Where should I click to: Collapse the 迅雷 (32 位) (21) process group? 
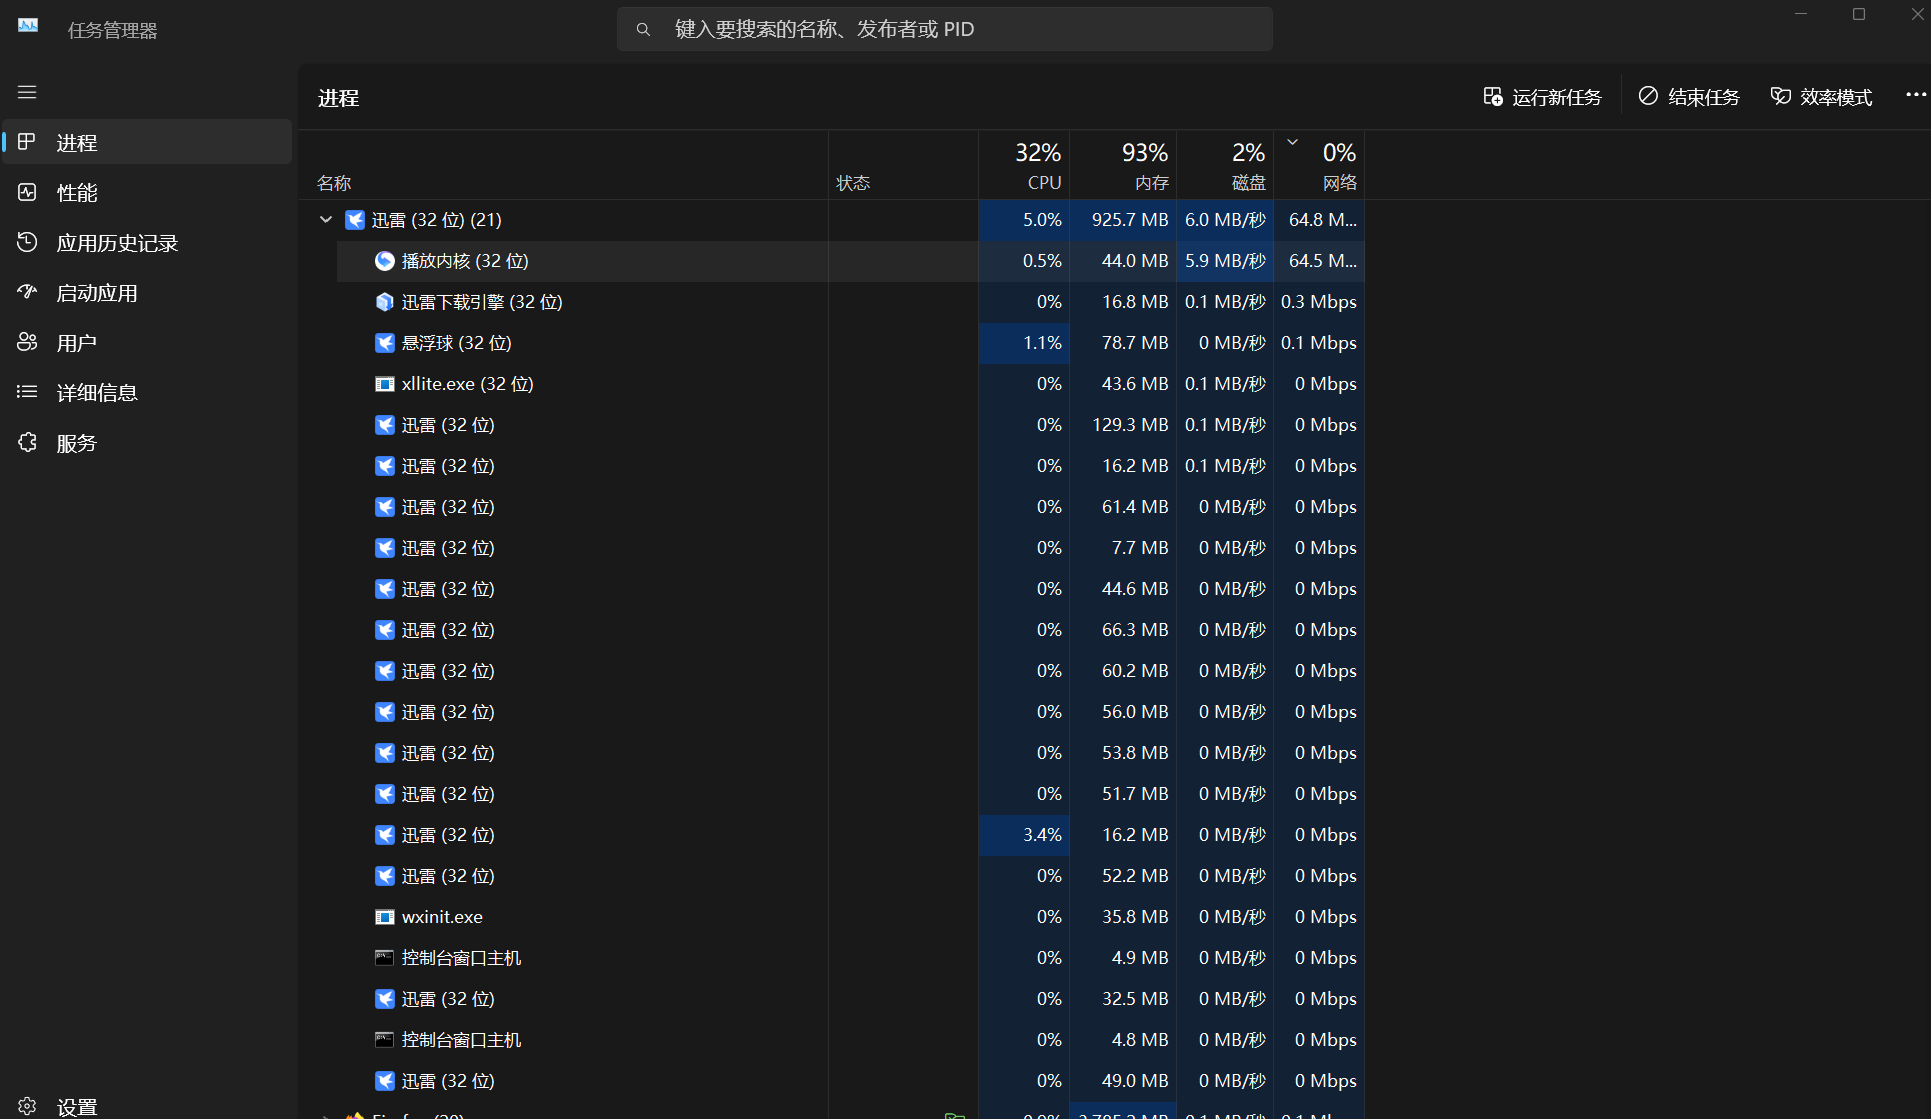[326, 220]
